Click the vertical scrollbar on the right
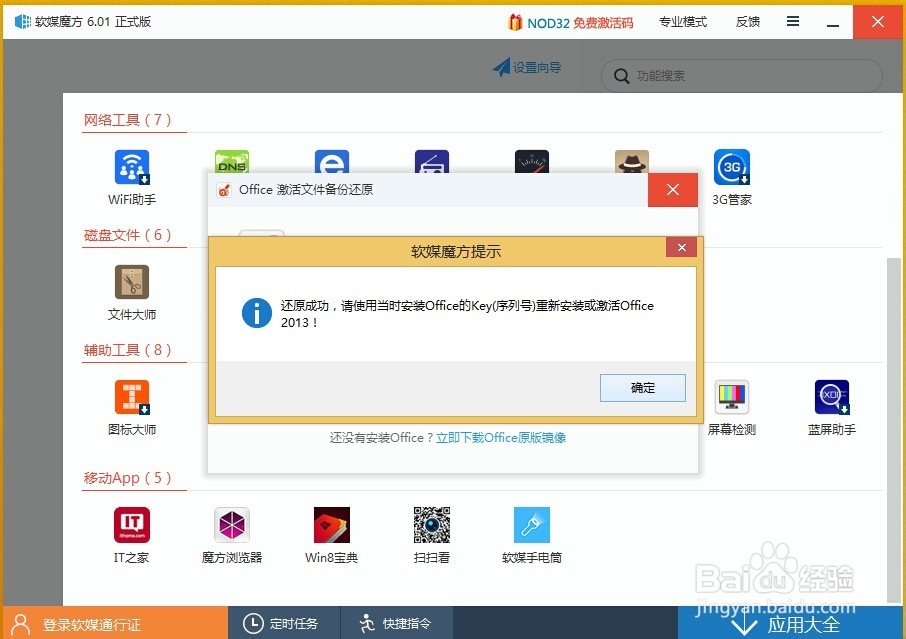This screenshot has height=639, width=906. pos(893,429)
